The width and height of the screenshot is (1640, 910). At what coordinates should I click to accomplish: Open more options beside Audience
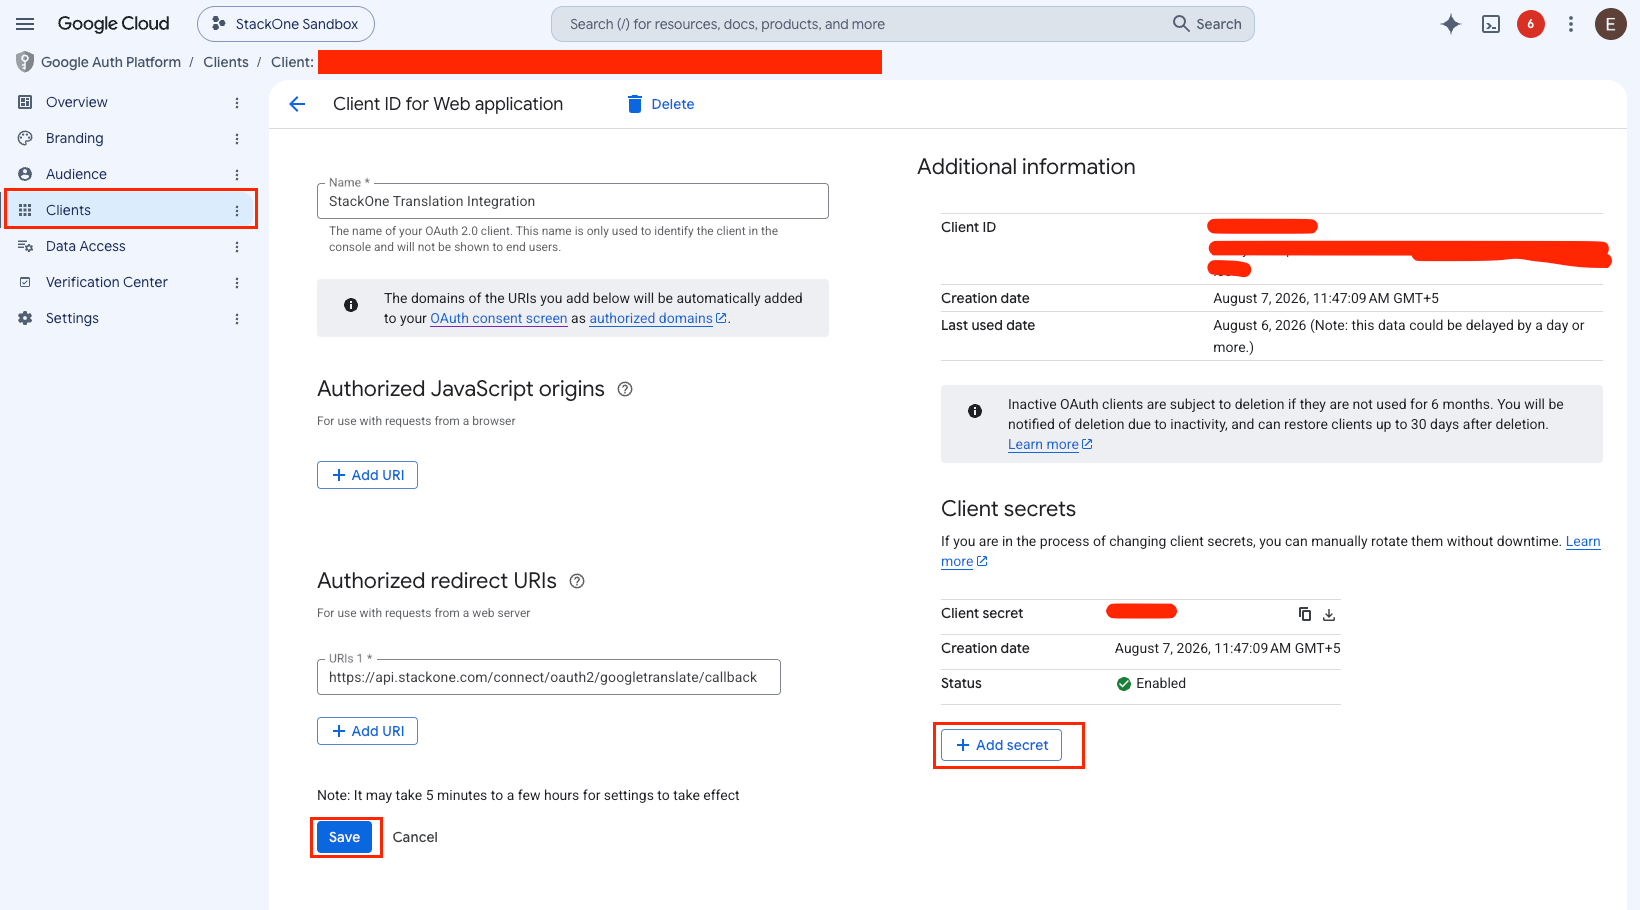coord(237,175)
